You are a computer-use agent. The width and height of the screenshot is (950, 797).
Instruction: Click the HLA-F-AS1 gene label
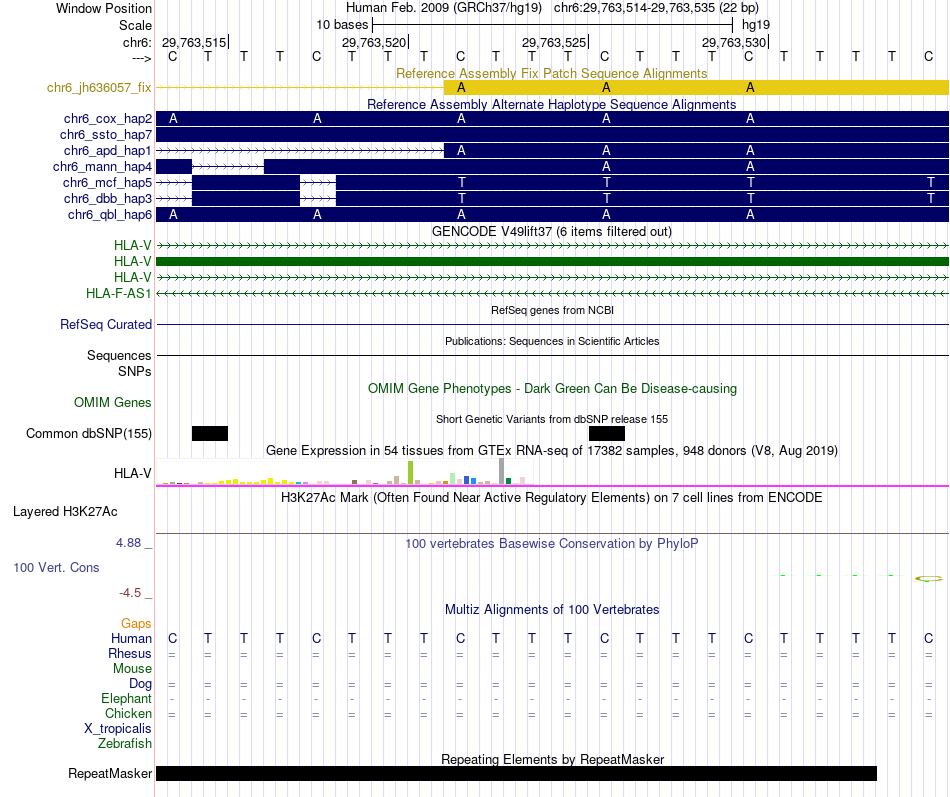[119, 293]
